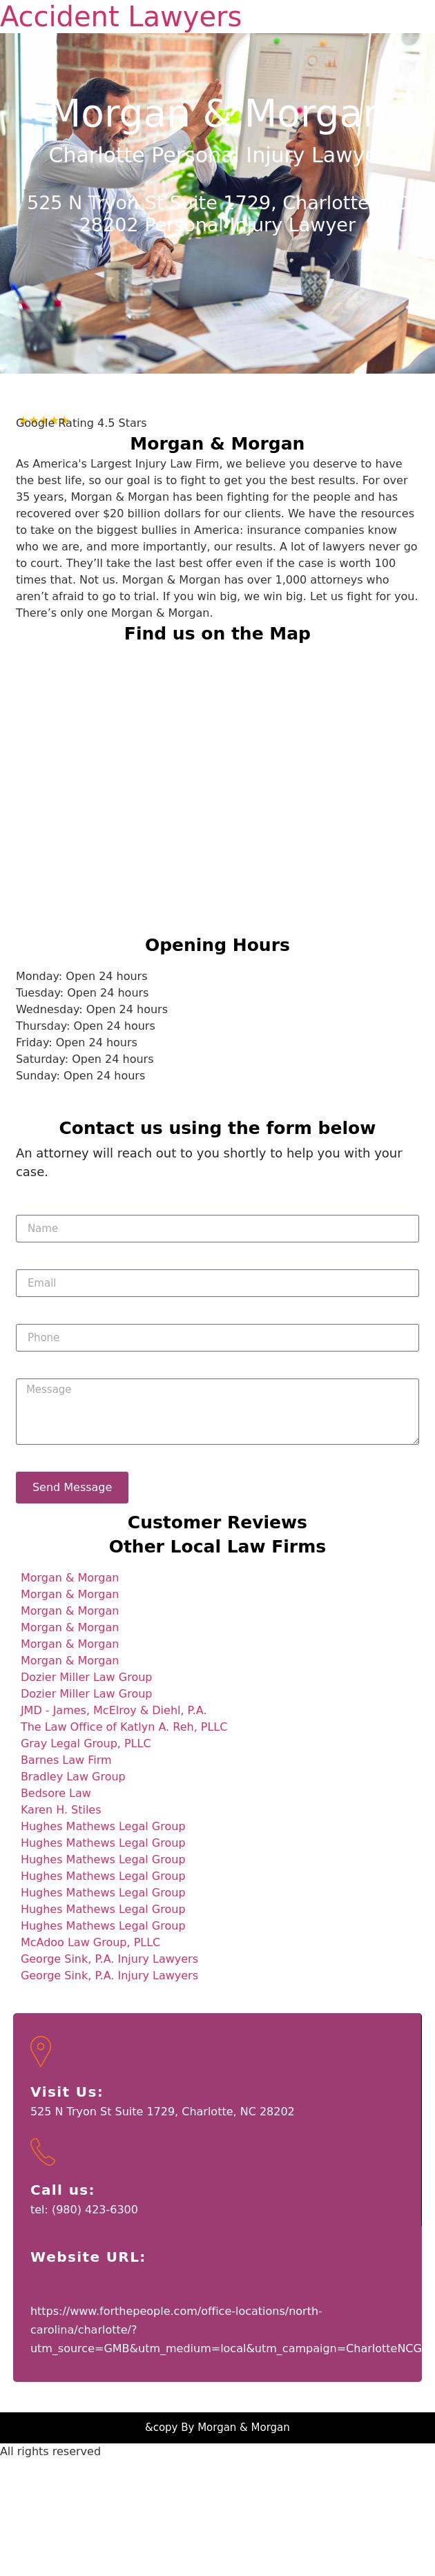This screenshot has height=2576, width=435.
Task: Visit Karen H. Stiles listing
Action: [x=61, y=1810]
